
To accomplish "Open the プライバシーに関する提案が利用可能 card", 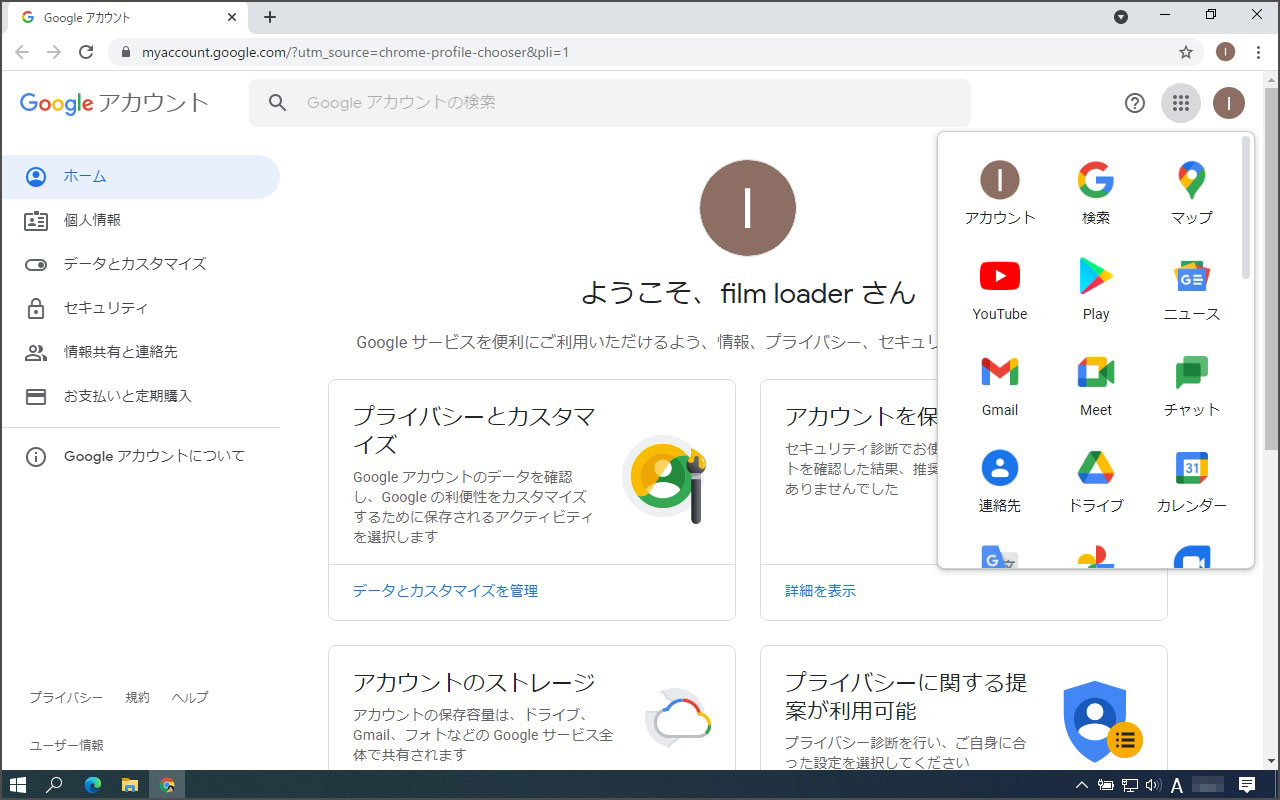I will coord(964,708).
